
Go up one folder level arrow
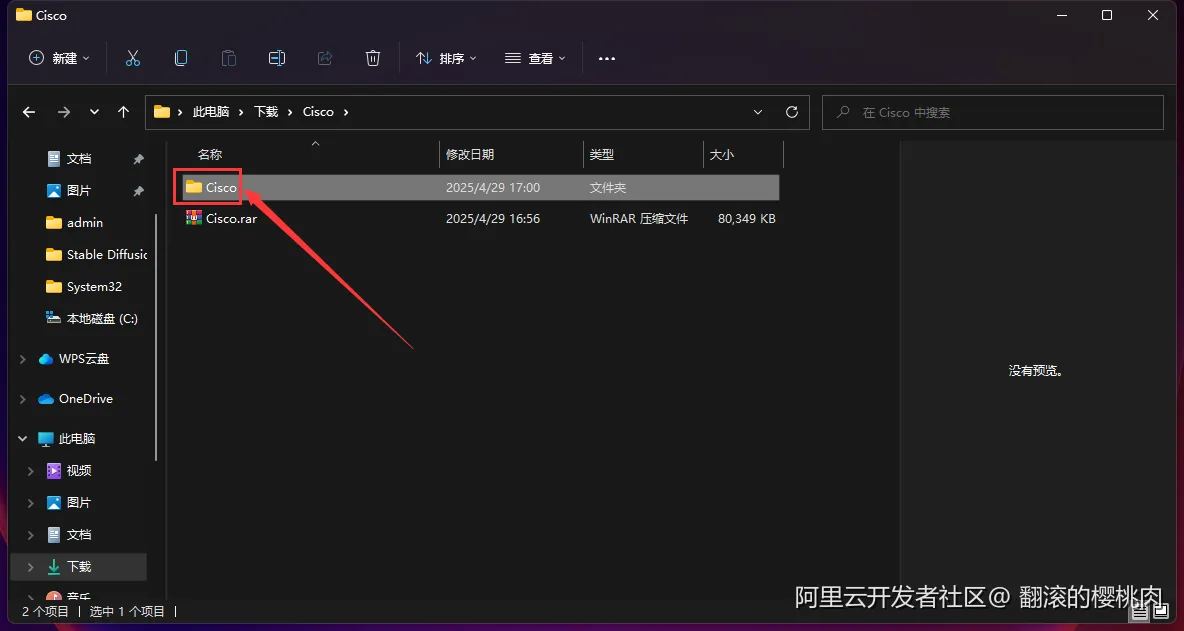point(124,112)
